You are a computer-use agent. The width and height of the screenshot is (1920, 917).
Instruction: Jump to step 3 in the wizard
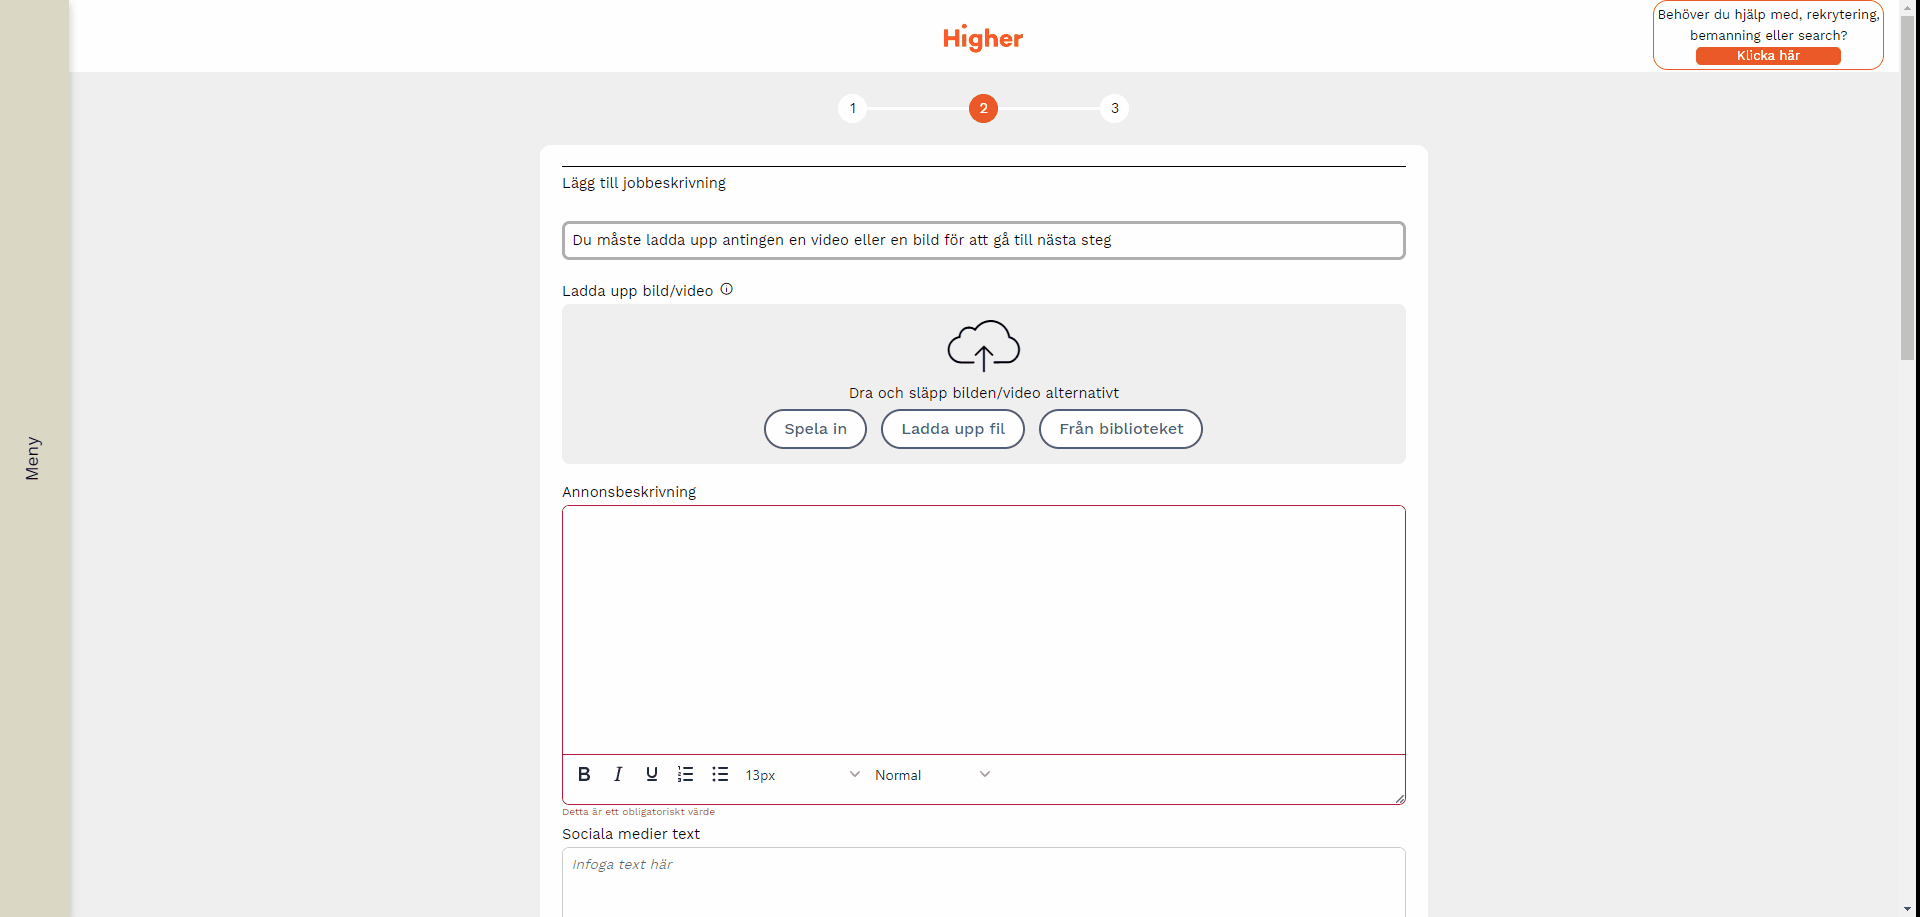click(x=1114, y=108)
